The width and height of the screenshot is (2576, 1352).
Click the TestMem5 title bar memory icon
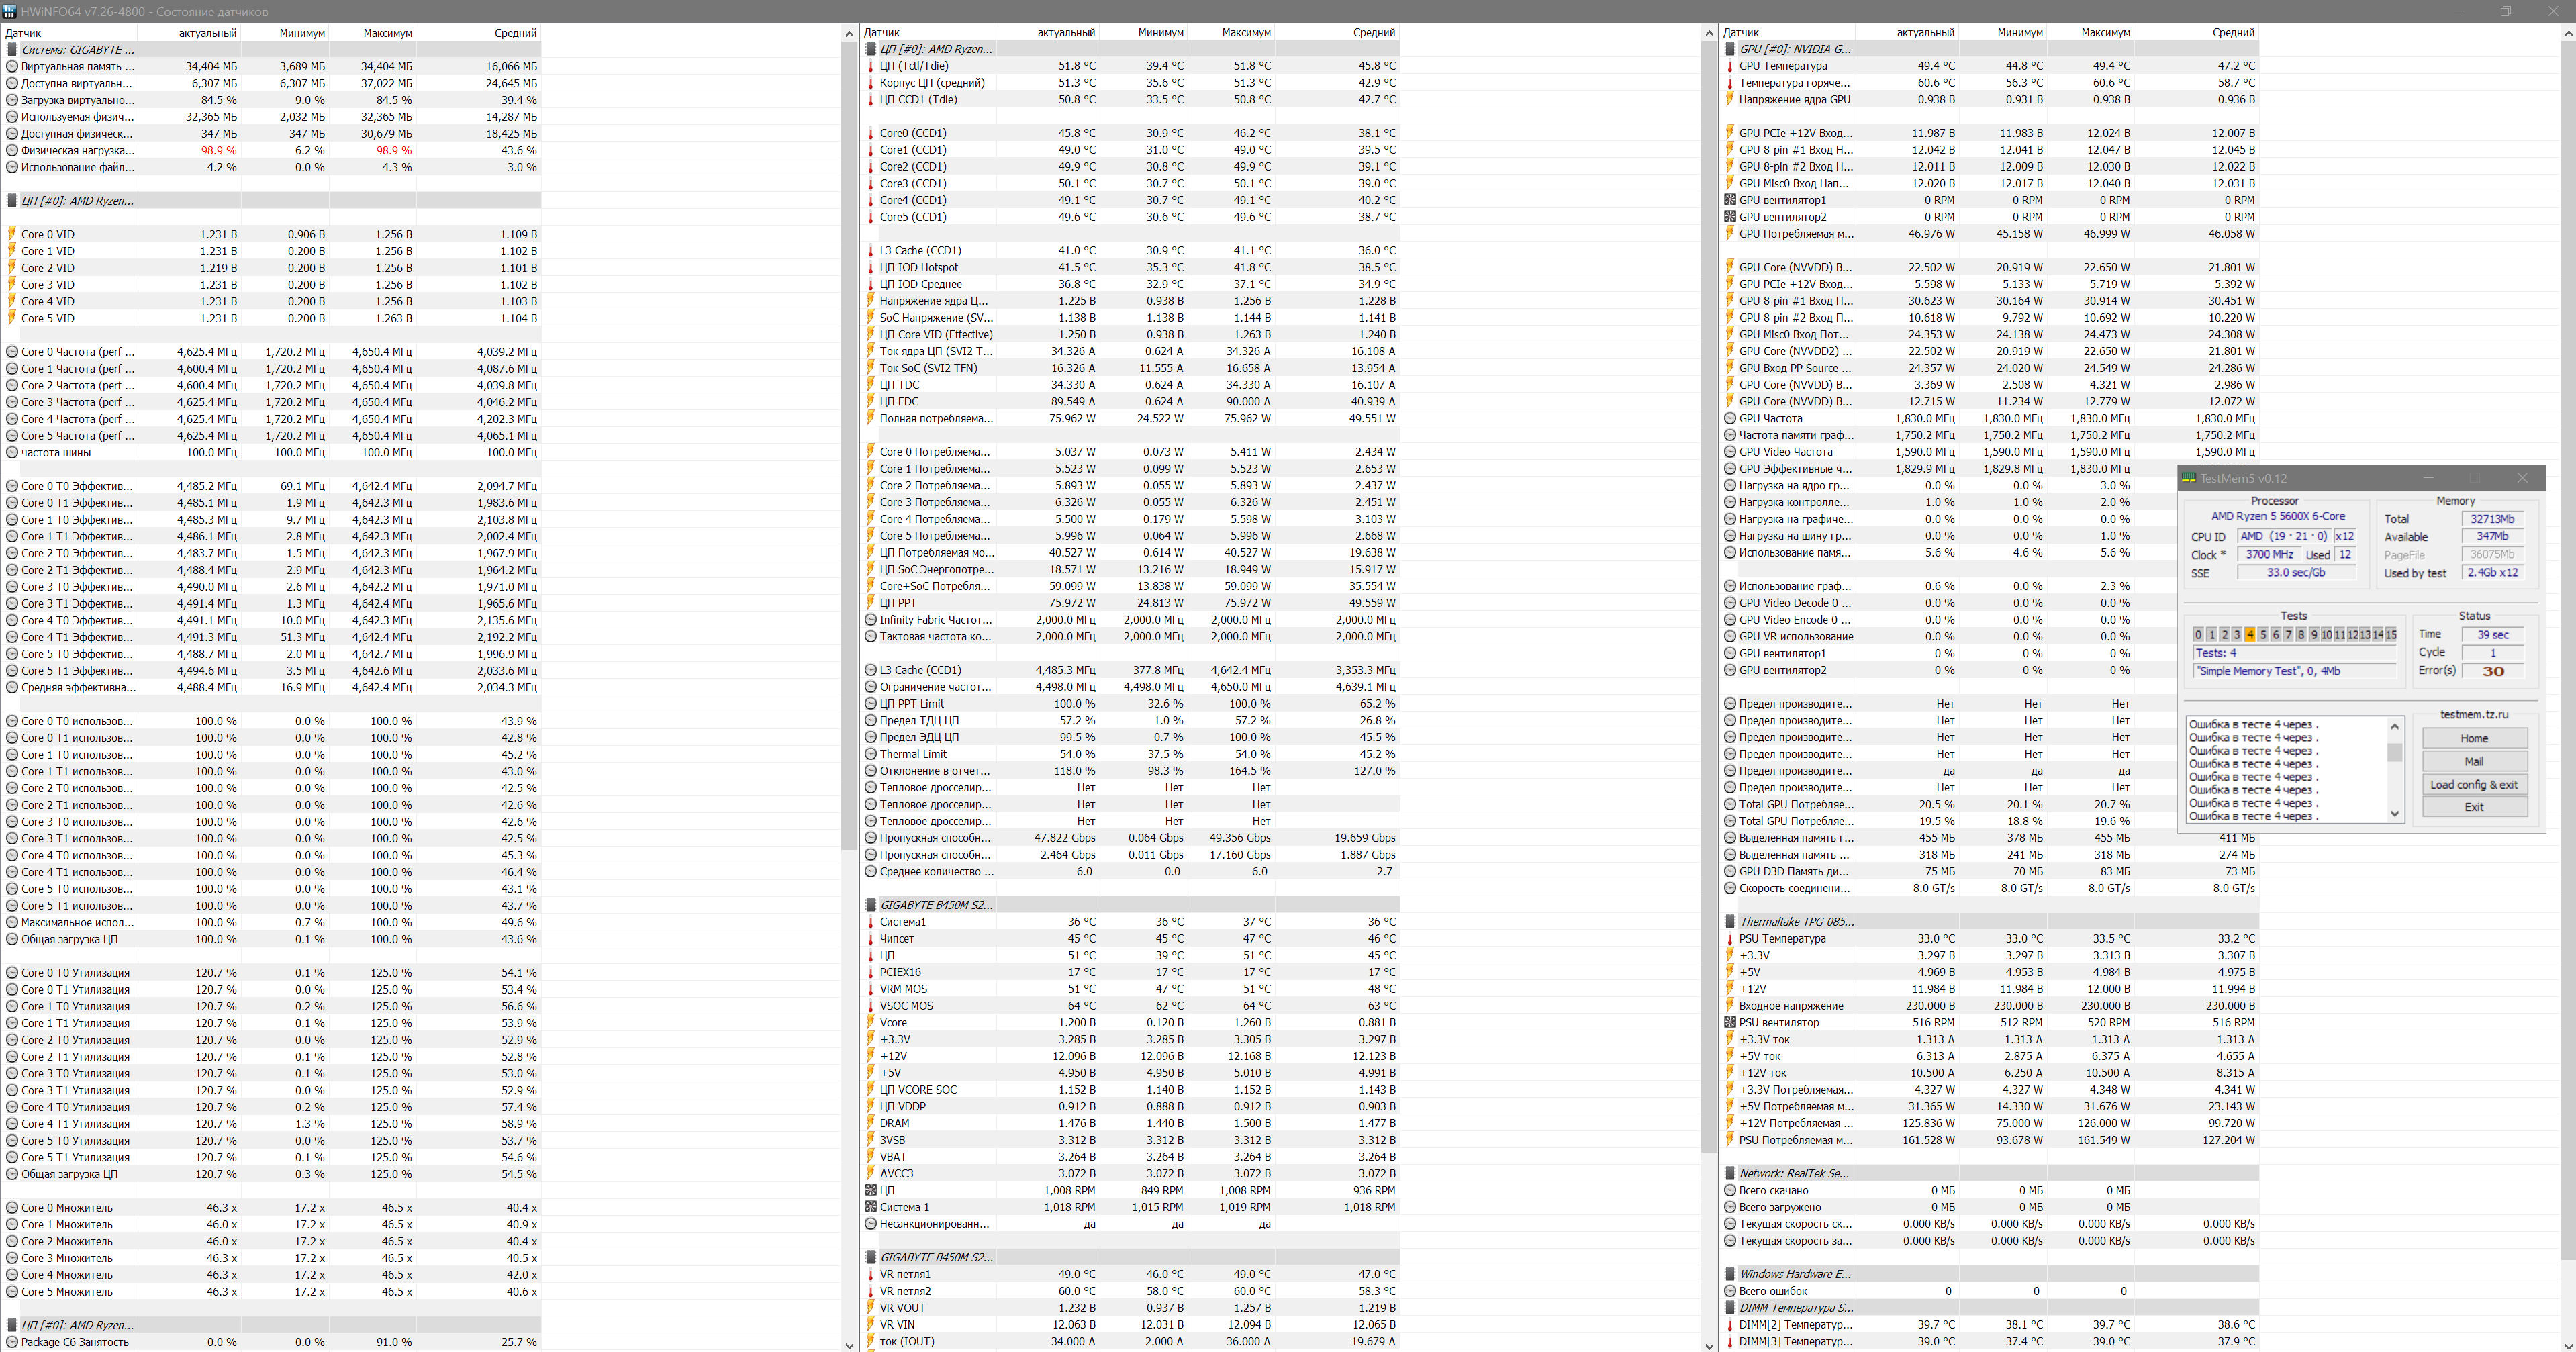click(2189, 478)
